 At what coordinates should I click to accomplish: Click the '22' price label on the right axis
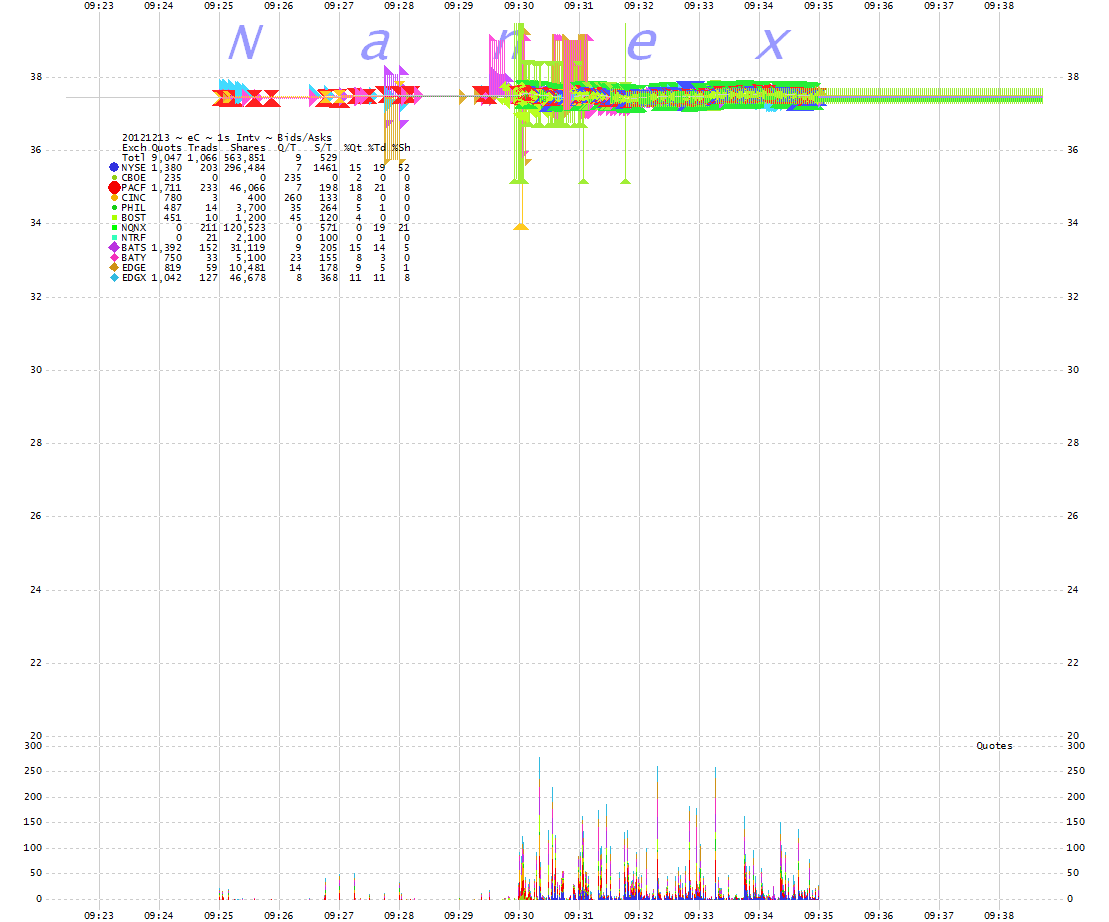[x=1073, y=663]
